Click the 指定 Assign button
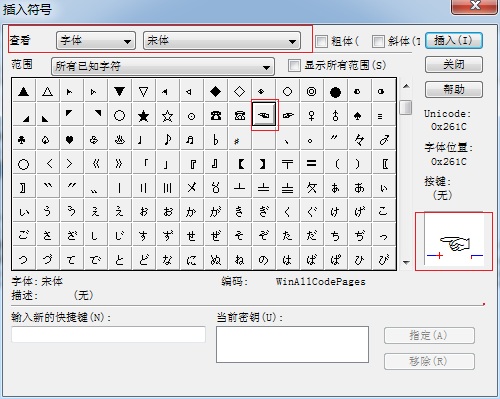 tap(429, 335)
